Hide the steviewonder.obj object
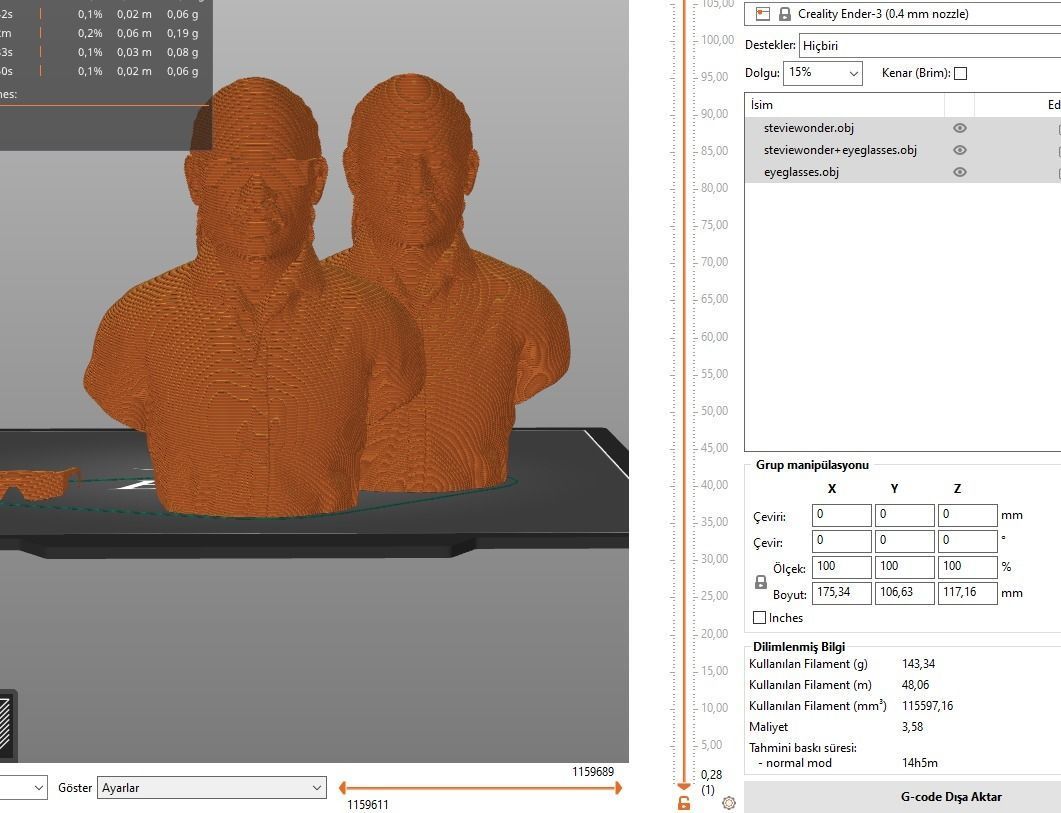This screenshot has width=1061, height=813. (960, 128)
